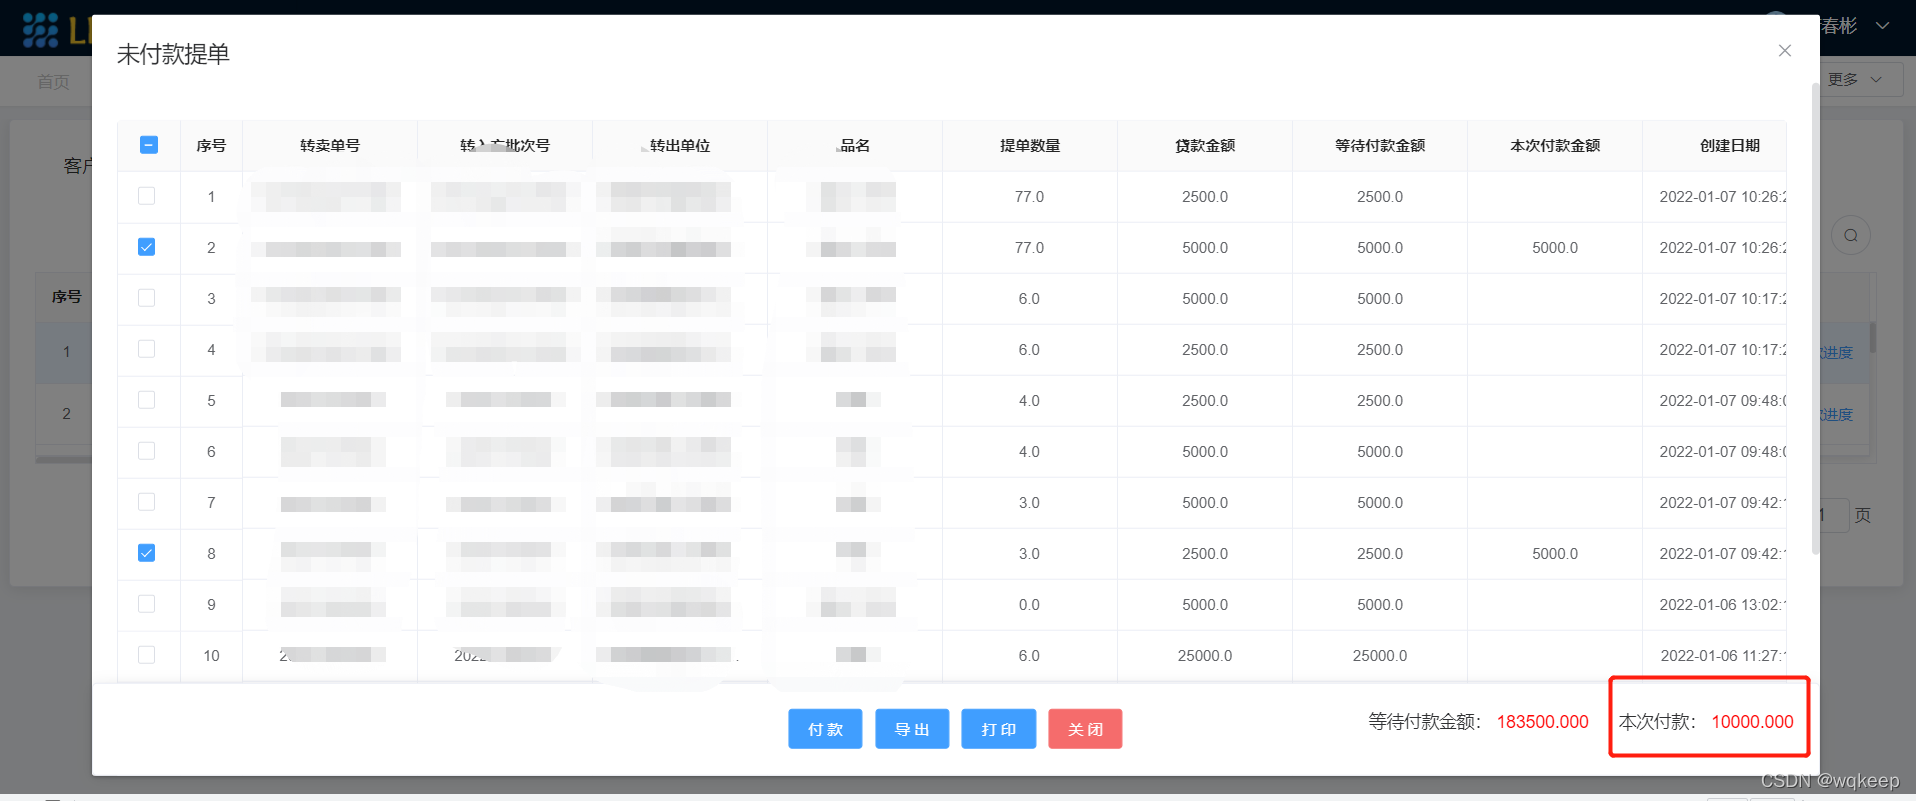Check the checkbox for row 1

click(147, 196)
